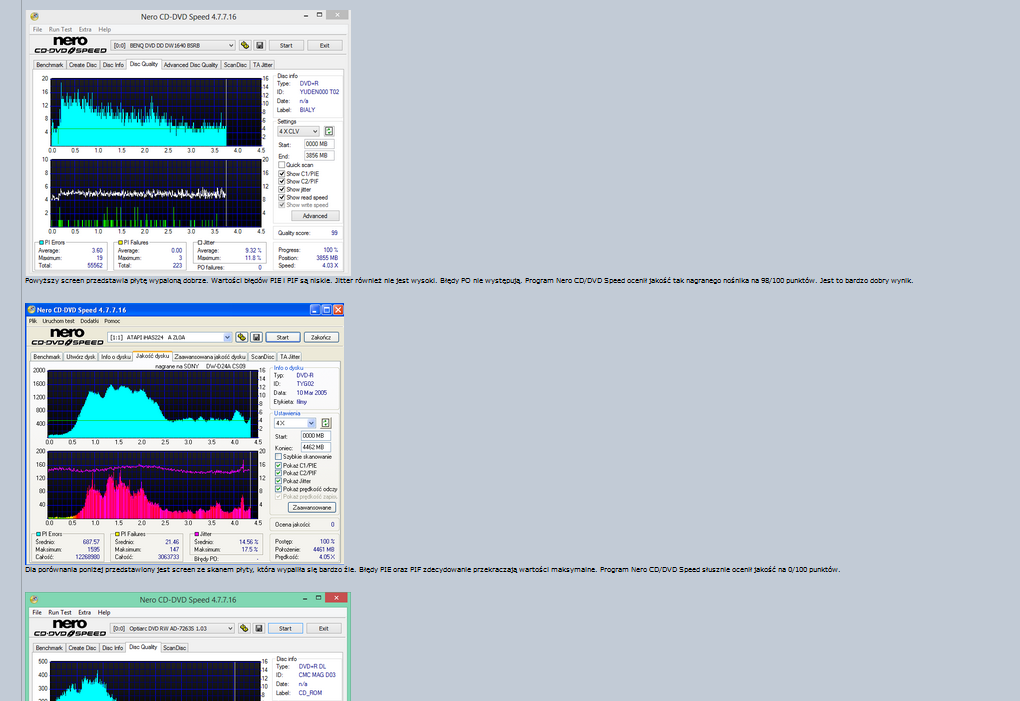Screen dimensions: 1020x701
Task: Click Start button in BENQ window
Action: 286,46
